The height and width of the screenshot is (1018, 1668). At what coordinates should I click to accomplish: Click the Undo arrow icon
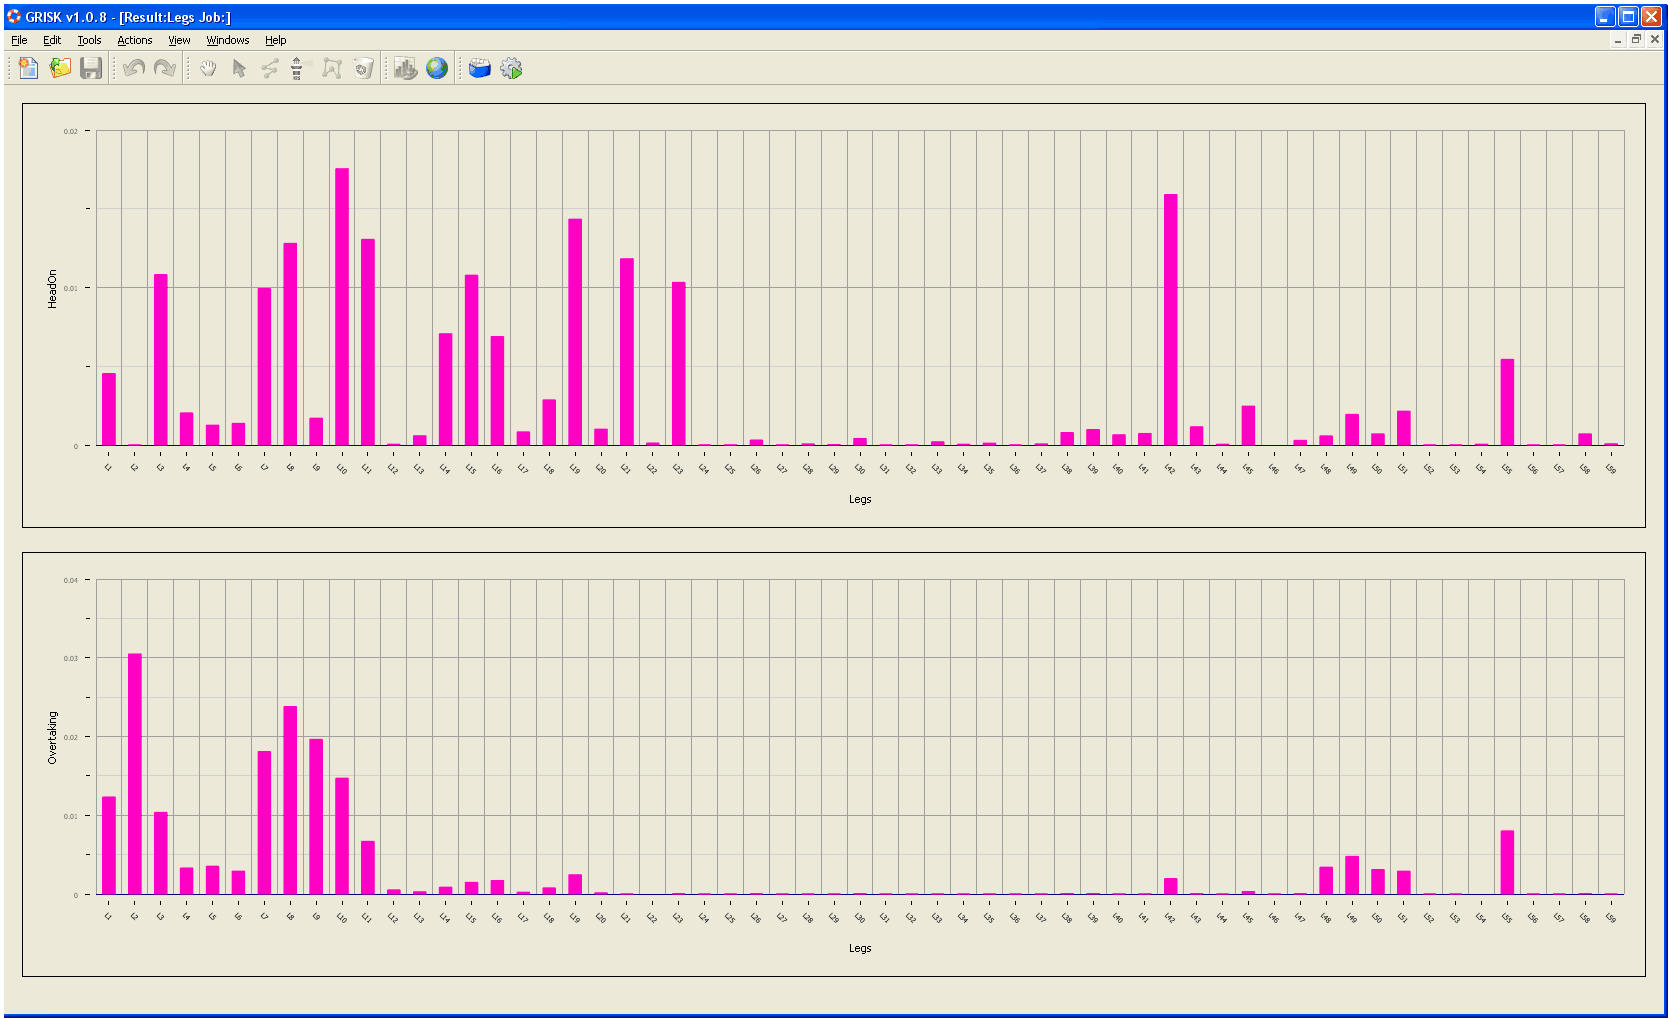(x=134, y=68)
